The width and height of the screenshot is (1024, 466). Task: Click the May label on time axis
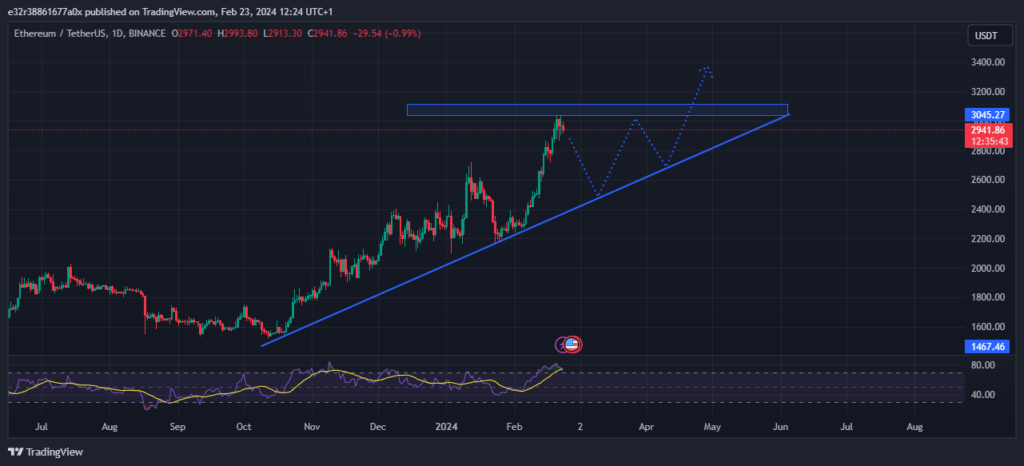[x=712, y=426]
